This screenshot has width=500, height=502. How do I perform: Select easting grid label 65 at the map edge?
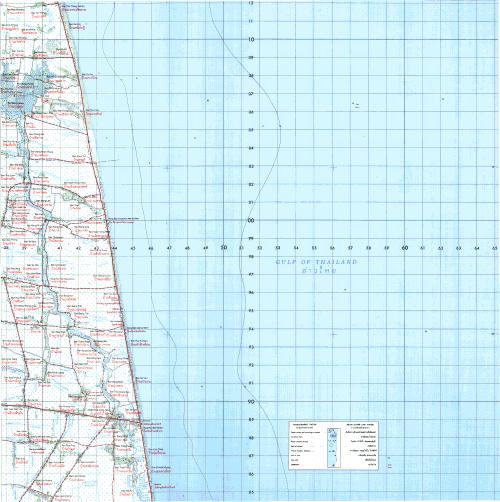click(495, 248)
